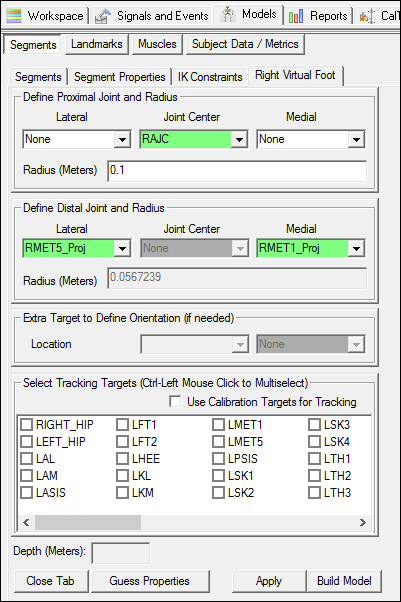The height and width of the screenshot is (602, 401).
Task: Select the LMET5 tracking target checkbox
Action: click(218, 442)
